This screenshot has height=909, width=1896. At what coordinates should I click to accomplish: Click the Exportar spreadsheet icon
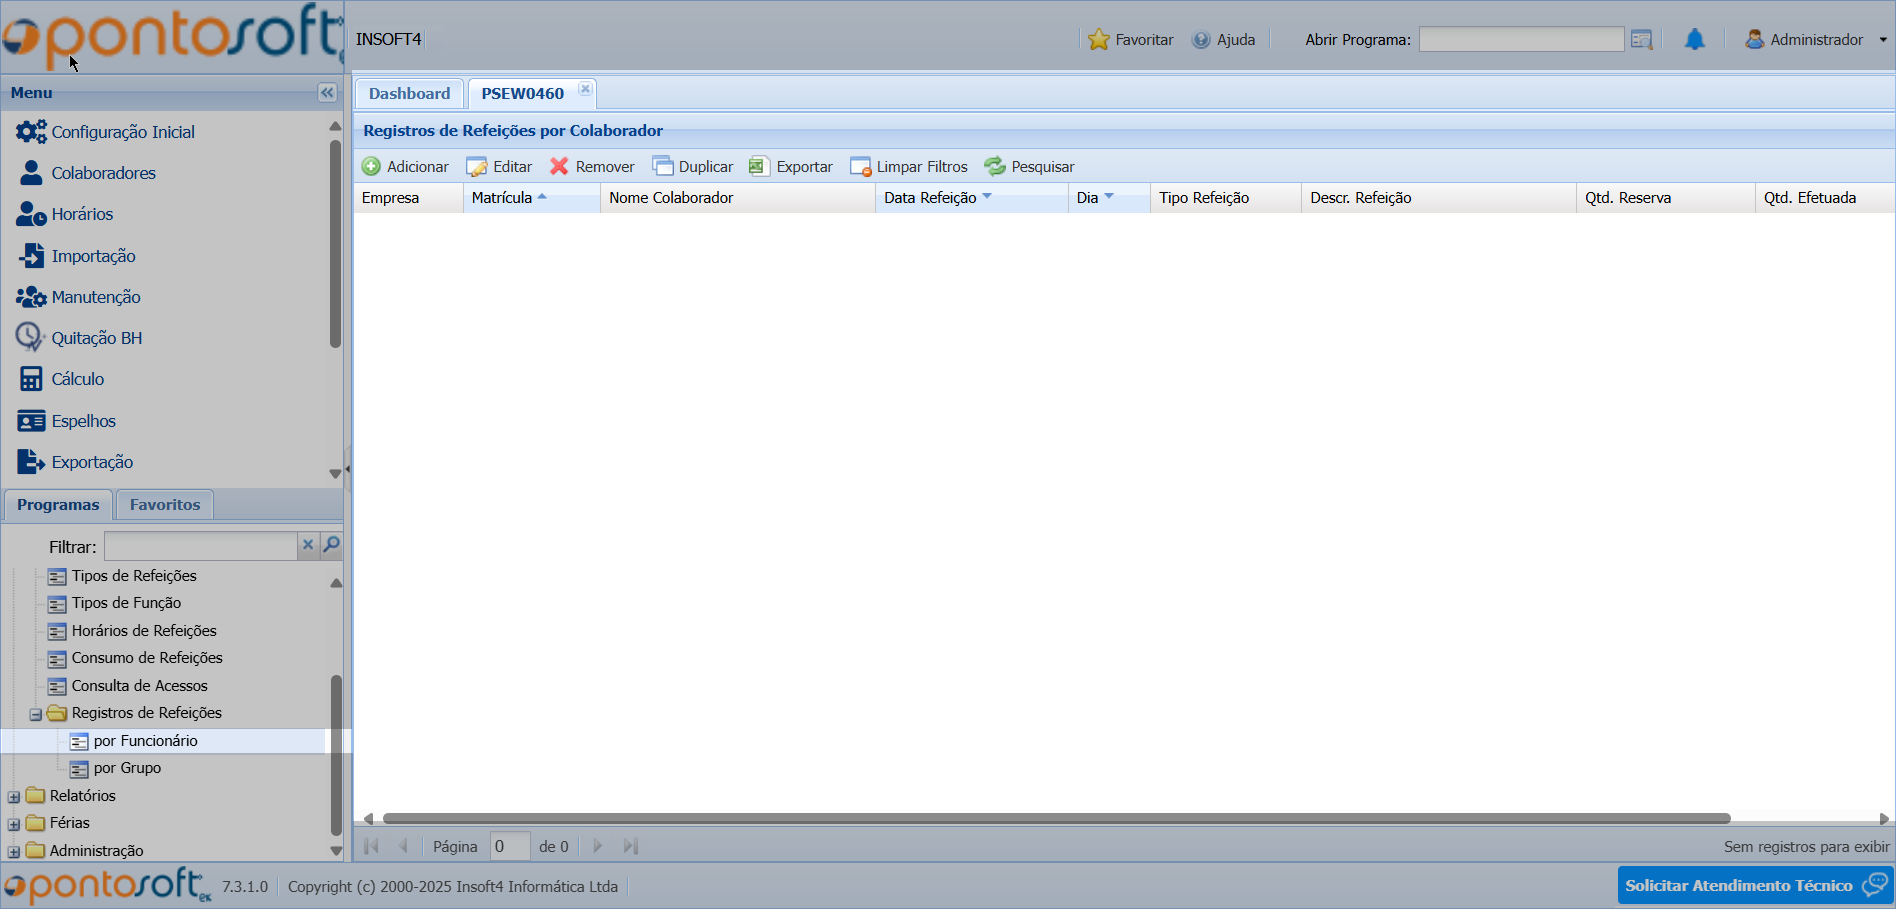pos(759,167)
